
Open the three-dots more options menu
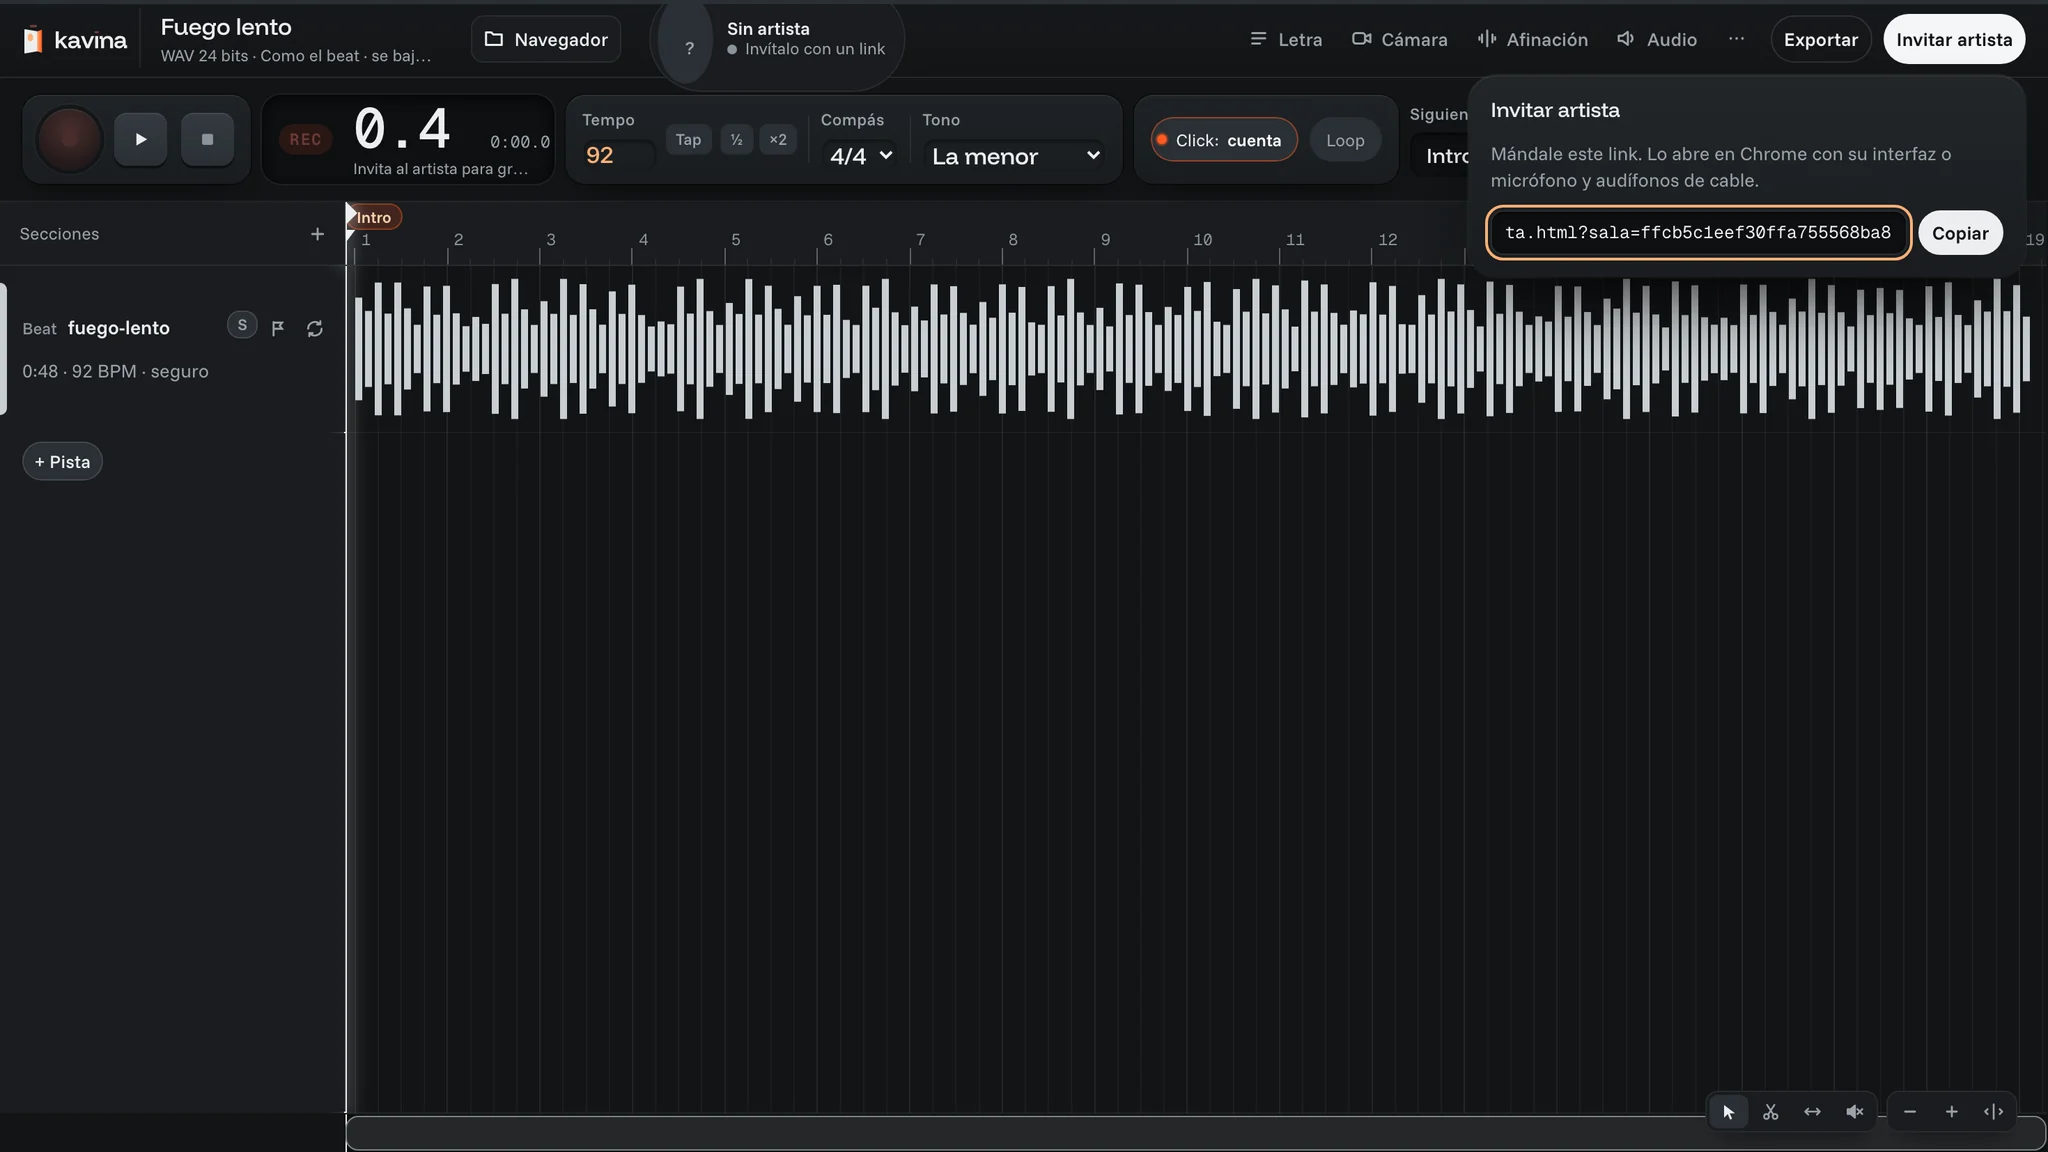[1736, 39]
